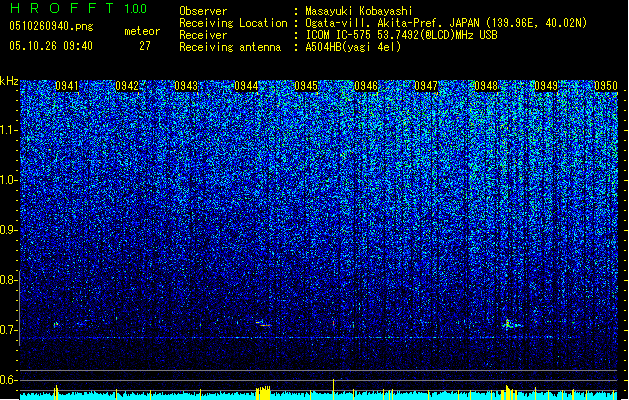
Task: Click the kHz axis unit label
Action: click(9, 81)
